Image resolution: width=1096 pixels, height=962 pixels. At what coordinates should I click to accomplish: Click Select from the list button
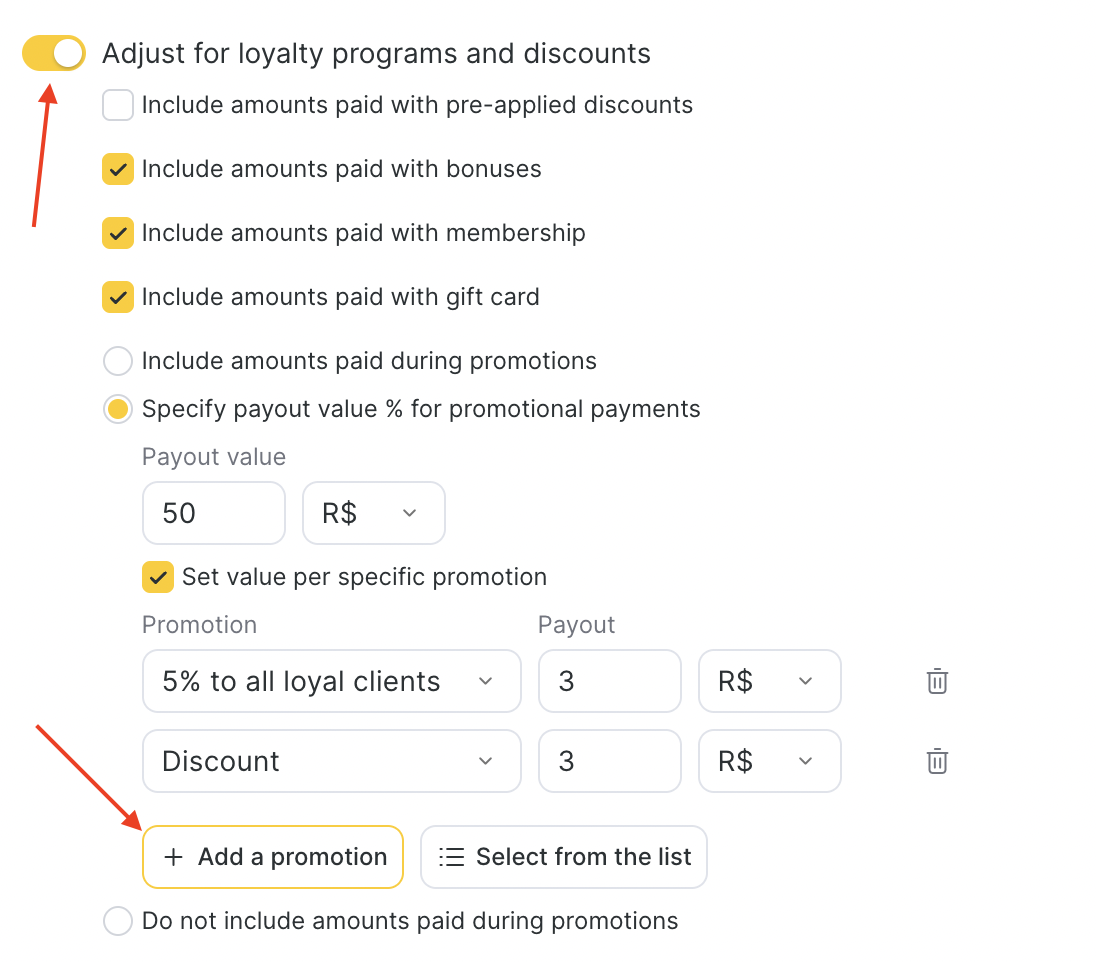point(563,856)
